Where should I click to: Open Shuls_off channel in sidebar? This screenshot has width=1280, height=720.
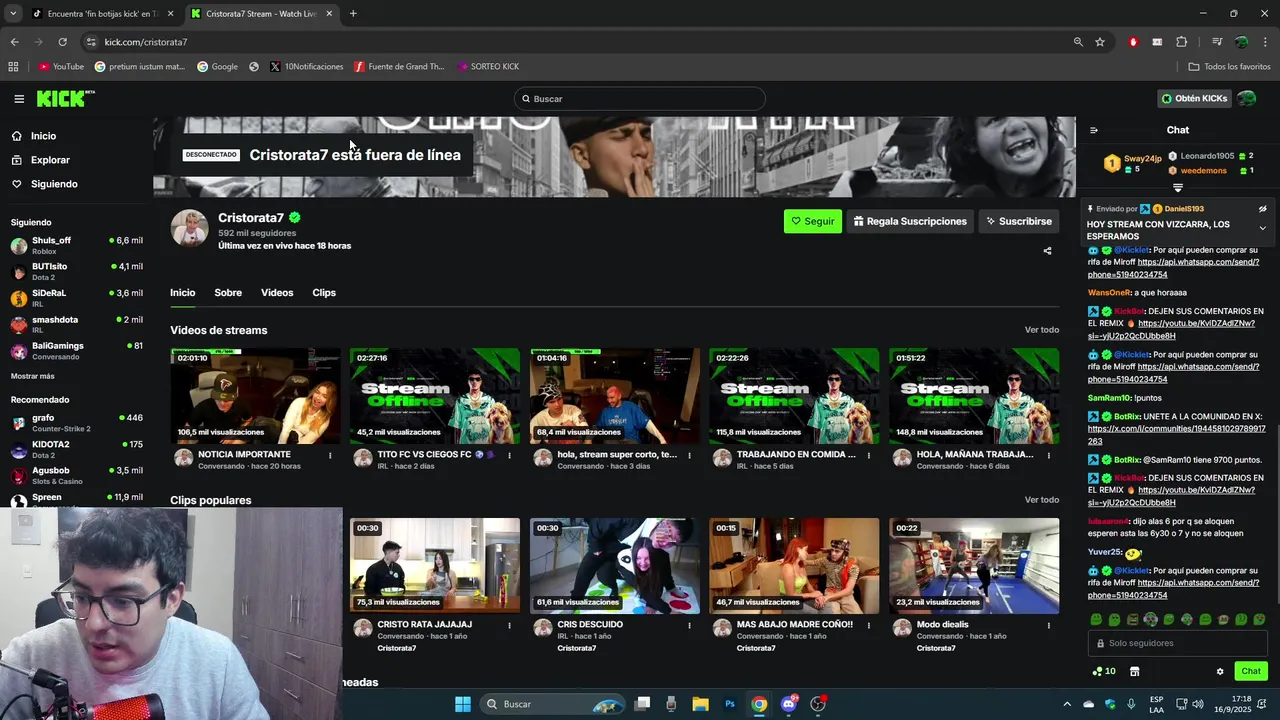(x=75, y=245)
